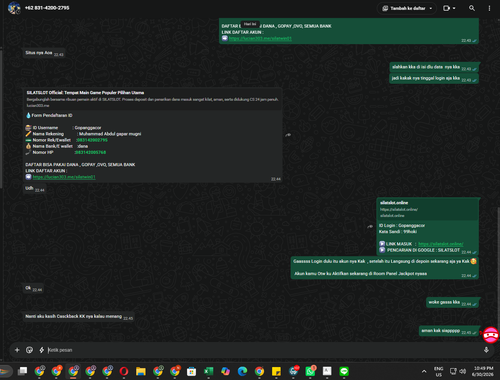Click the Nomor HP number 083142005768
Viewport: 500px width, 380px height.
[x=90, y=152]
